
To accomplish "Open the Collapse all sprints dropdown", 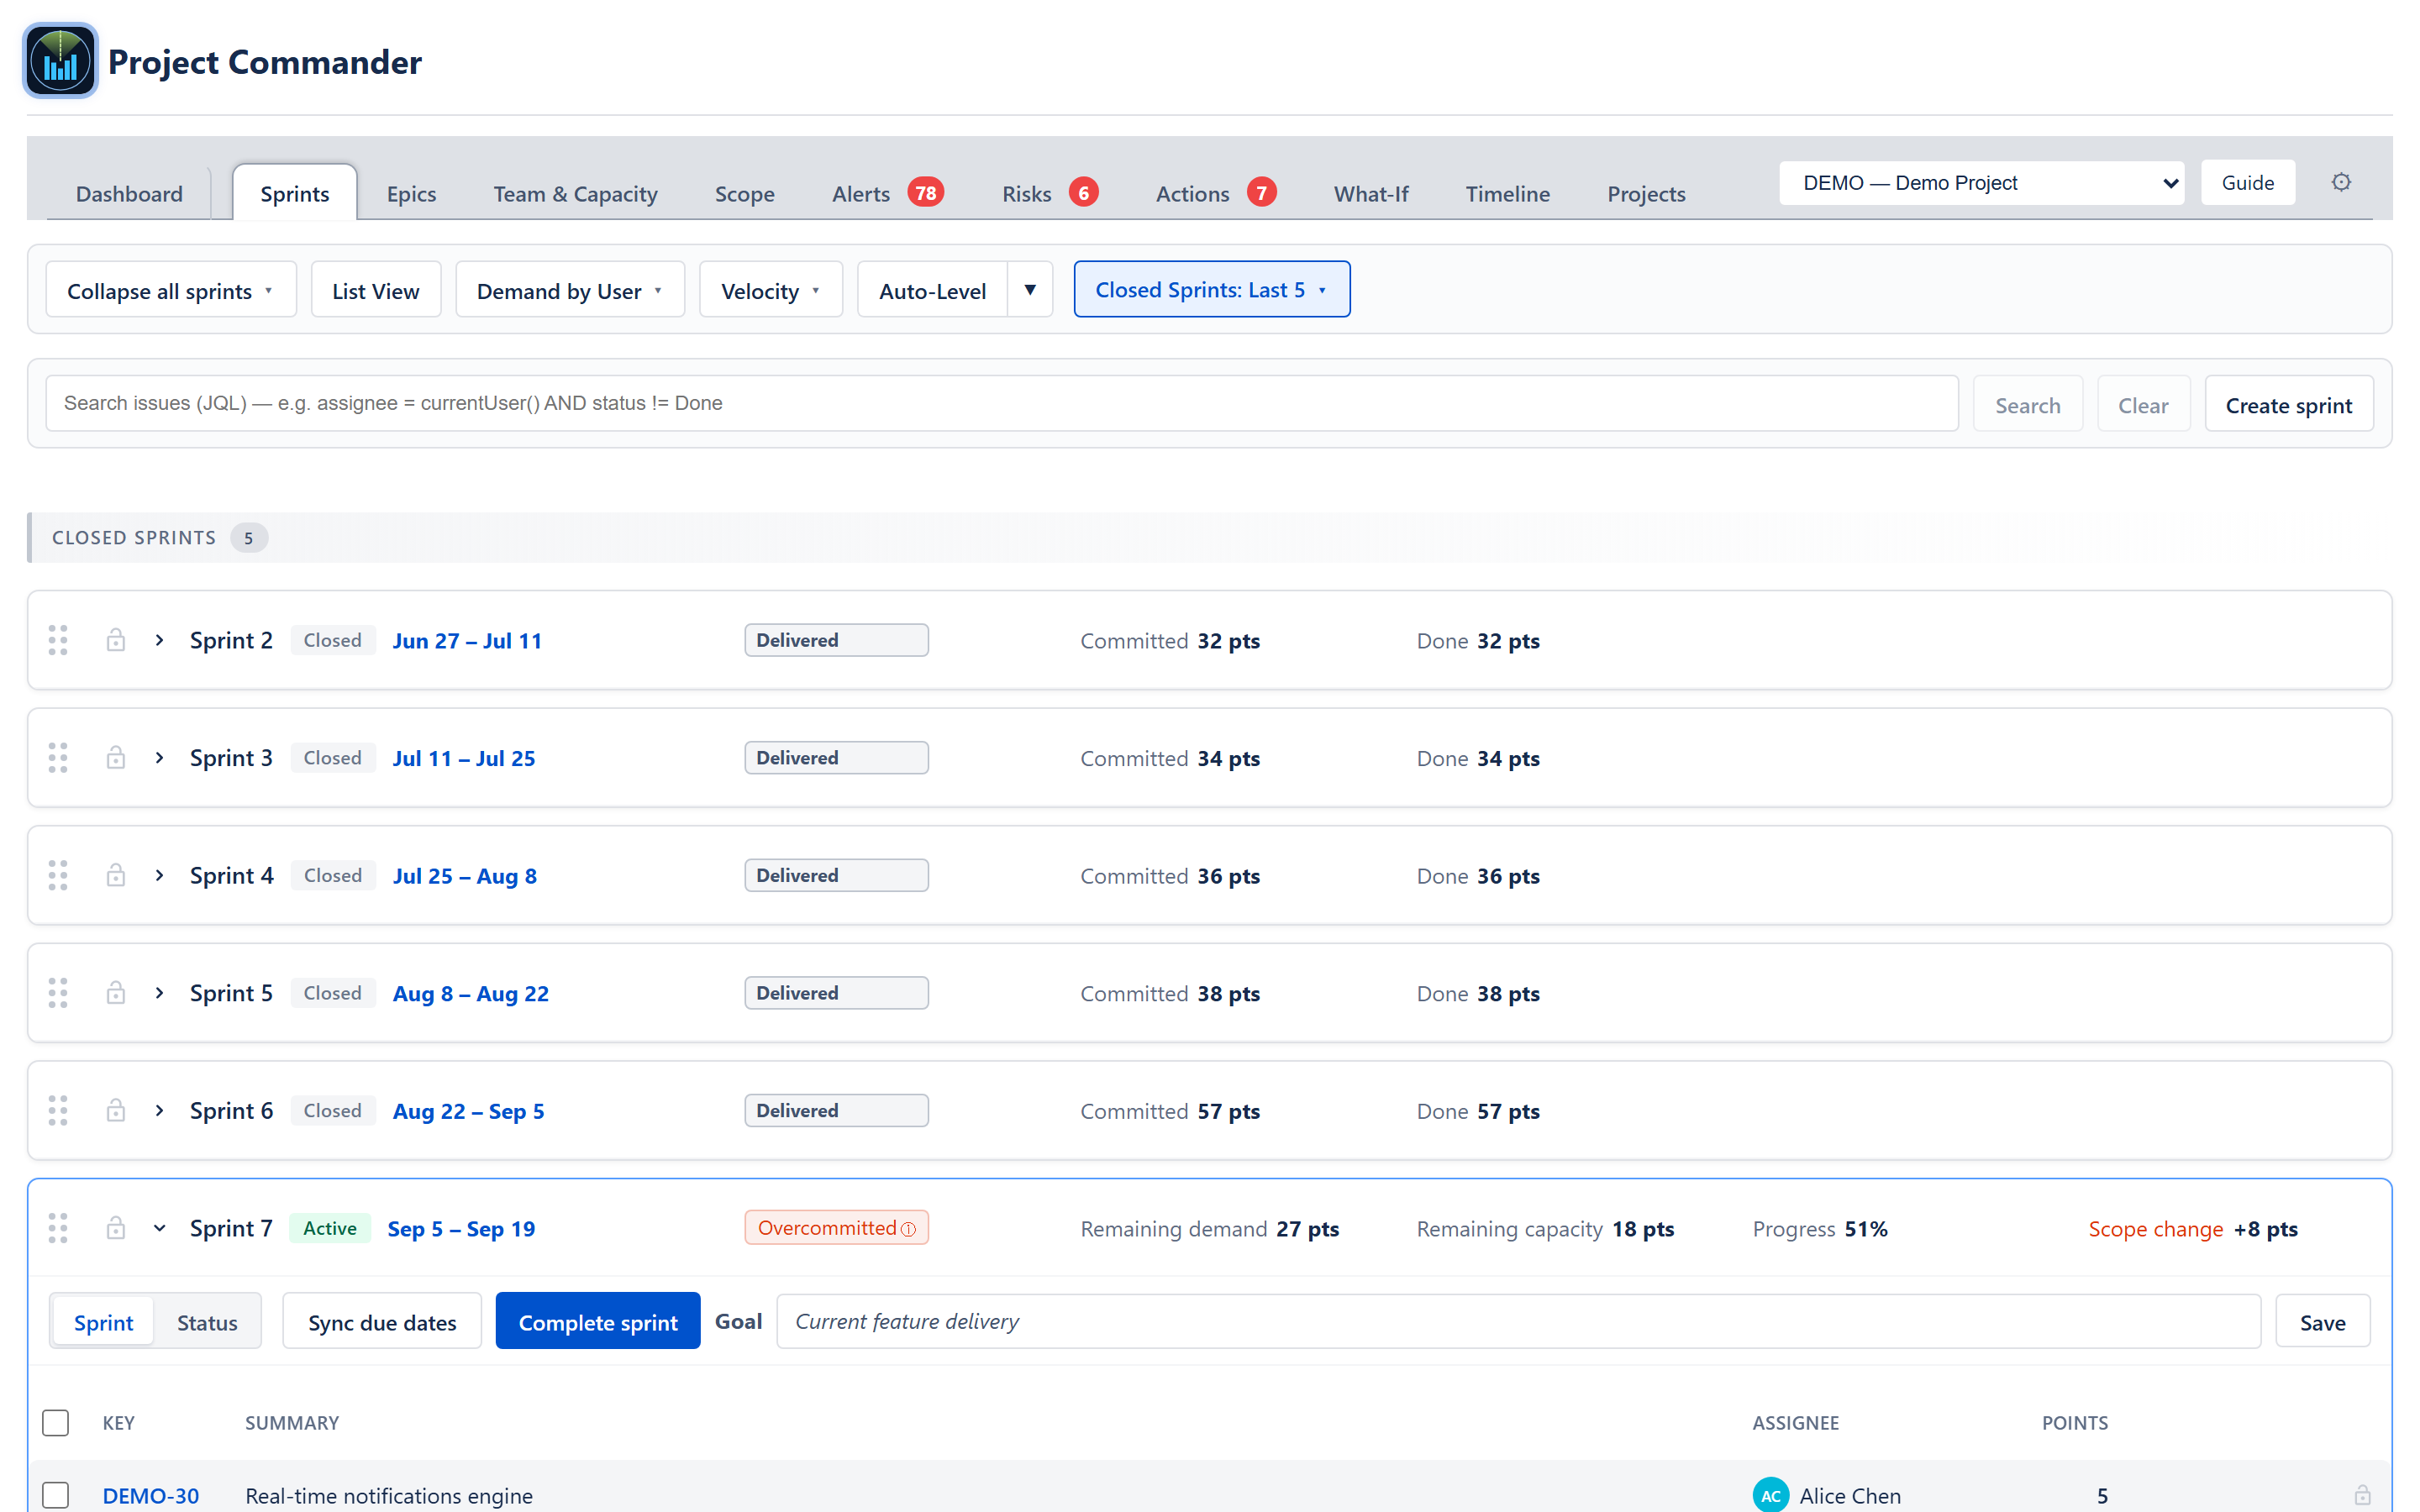I will (171, 290).
